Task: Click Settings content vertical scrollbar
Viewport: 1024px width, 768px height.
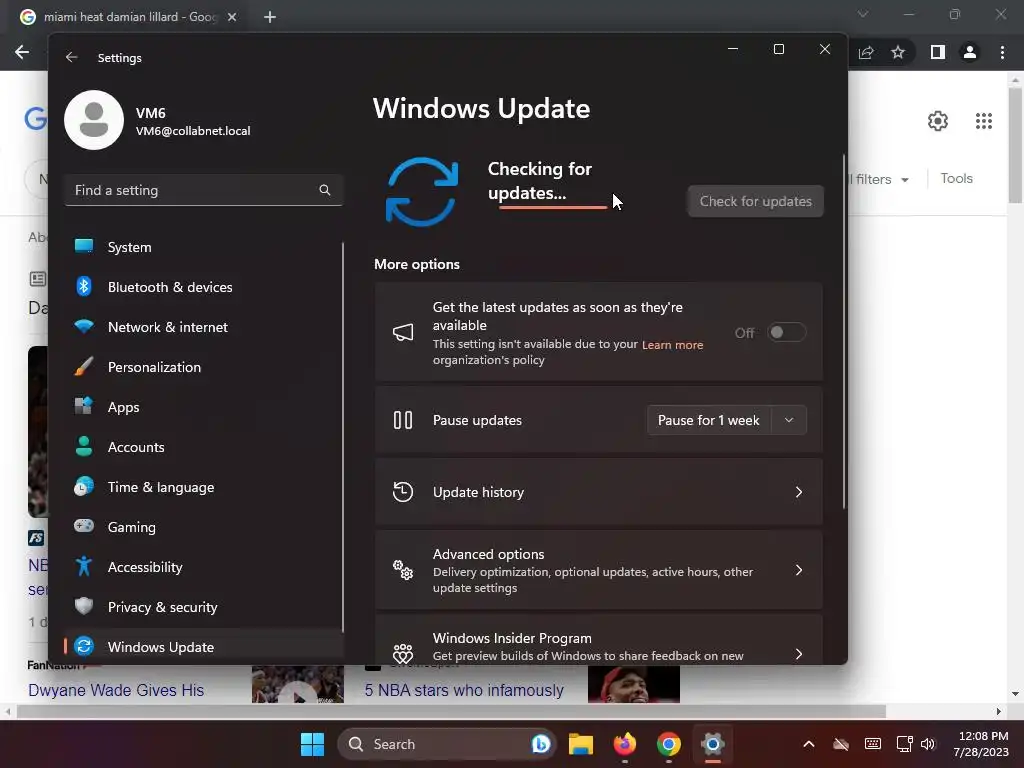Action: point(843,332)
